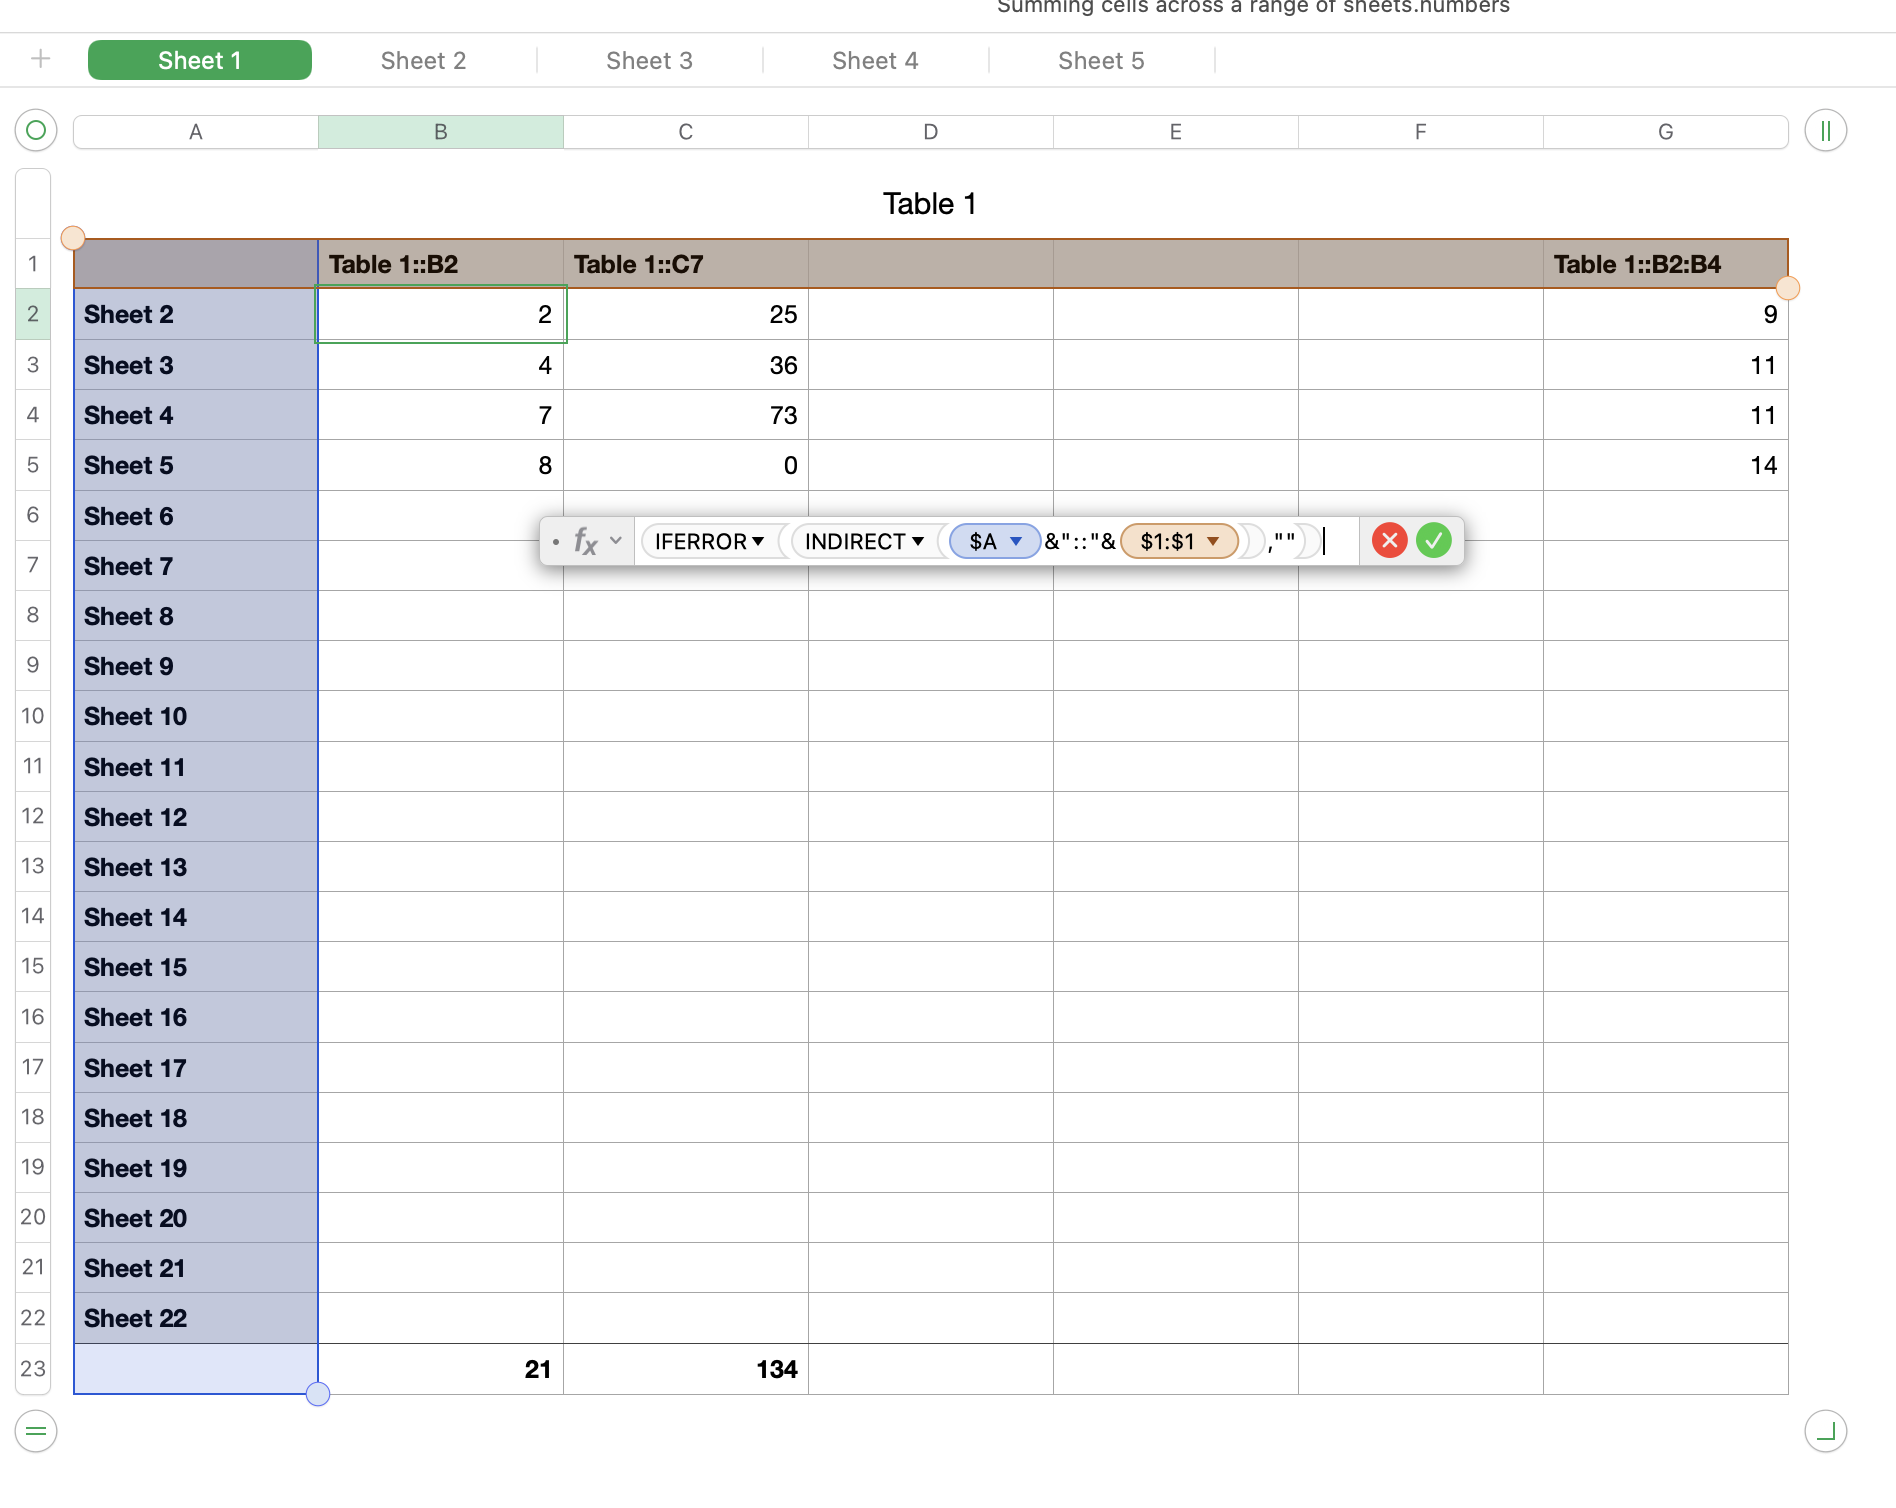
Task: Switch to the Sheet 4 tab
Action: pyautogui.click(x=875, y=60)
